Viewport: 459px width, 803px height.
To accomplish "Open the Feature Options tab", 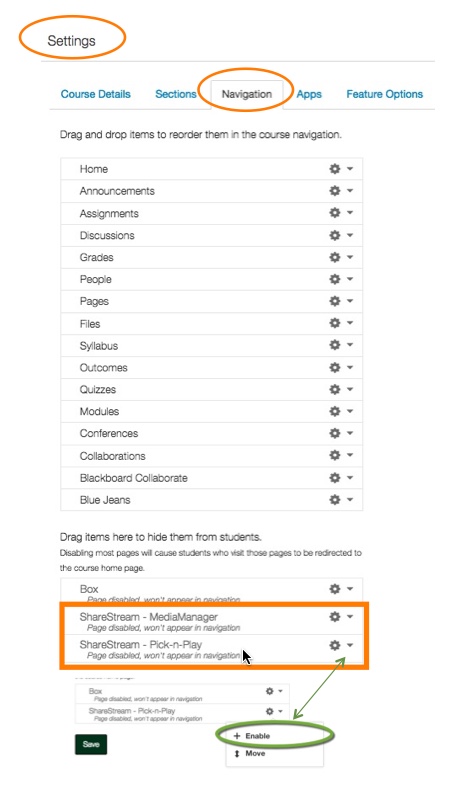I will 385,94.
